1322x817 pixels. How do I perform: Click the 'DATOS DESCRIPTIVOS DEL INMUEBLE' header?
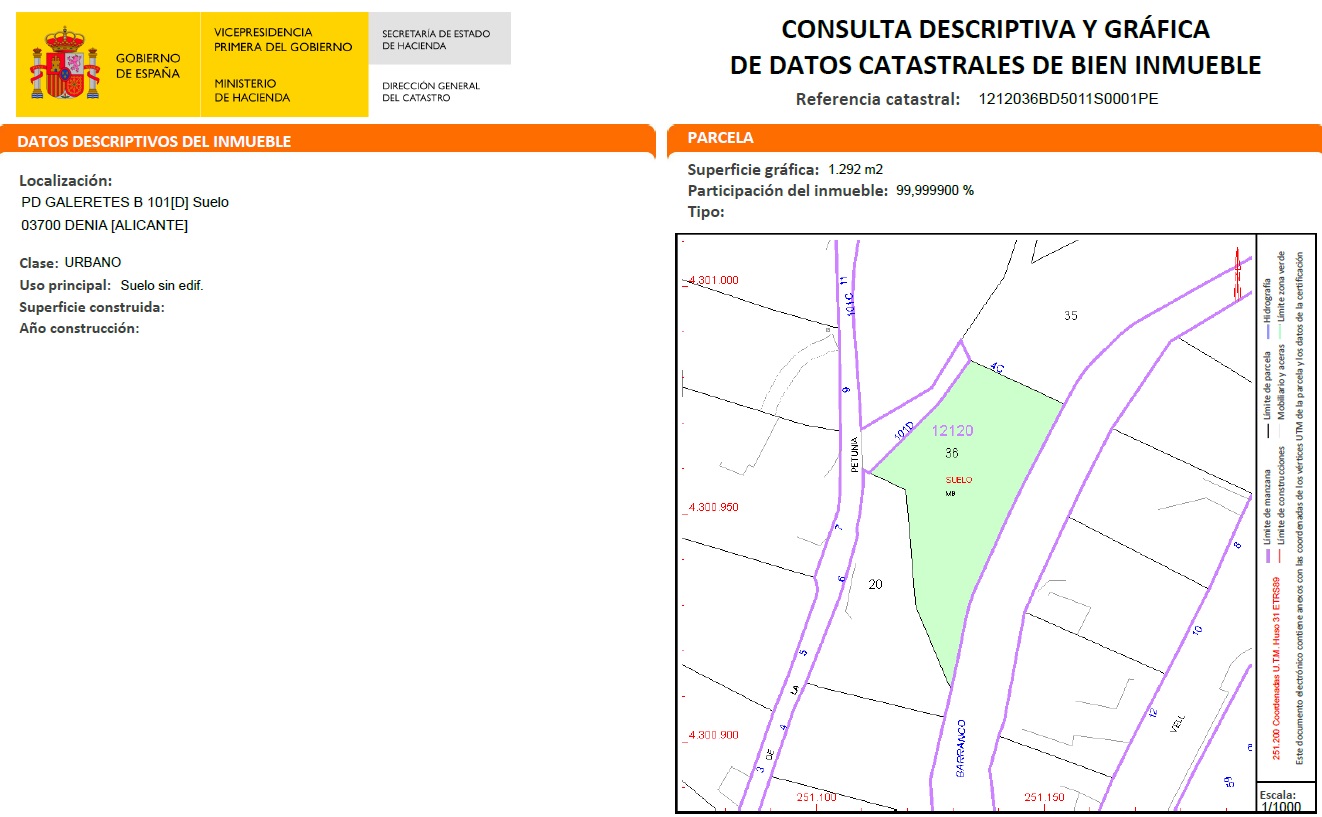point(154,142)
